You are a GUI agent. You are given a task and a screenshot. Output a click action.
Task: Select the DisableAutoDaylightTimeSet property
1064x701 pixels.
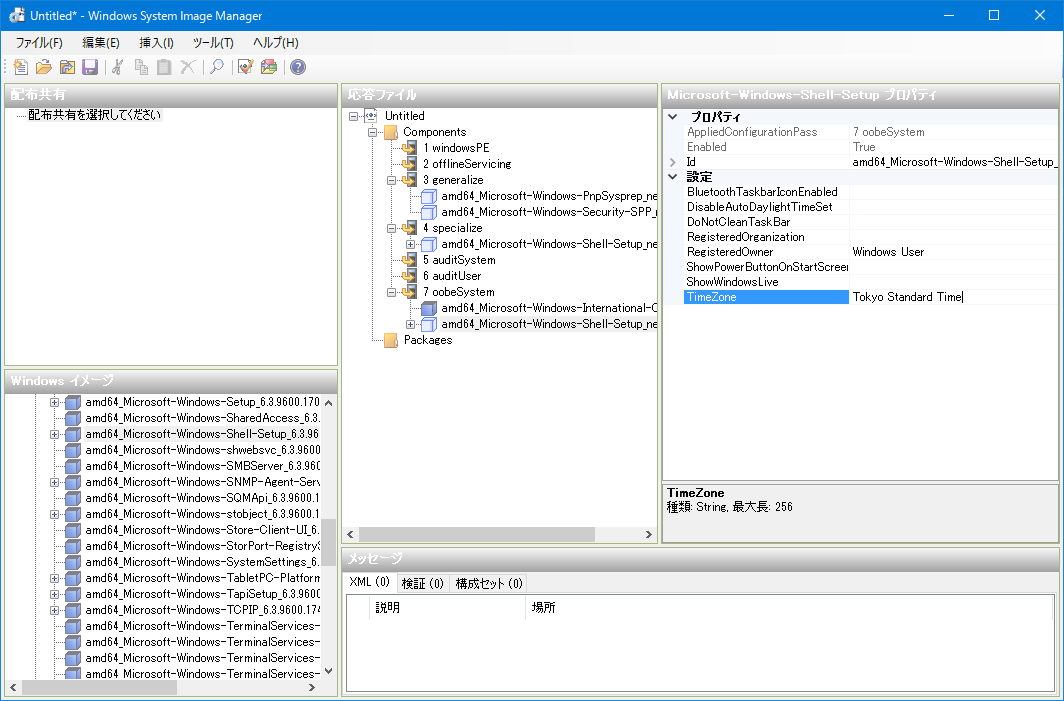[x=759, y=207]
